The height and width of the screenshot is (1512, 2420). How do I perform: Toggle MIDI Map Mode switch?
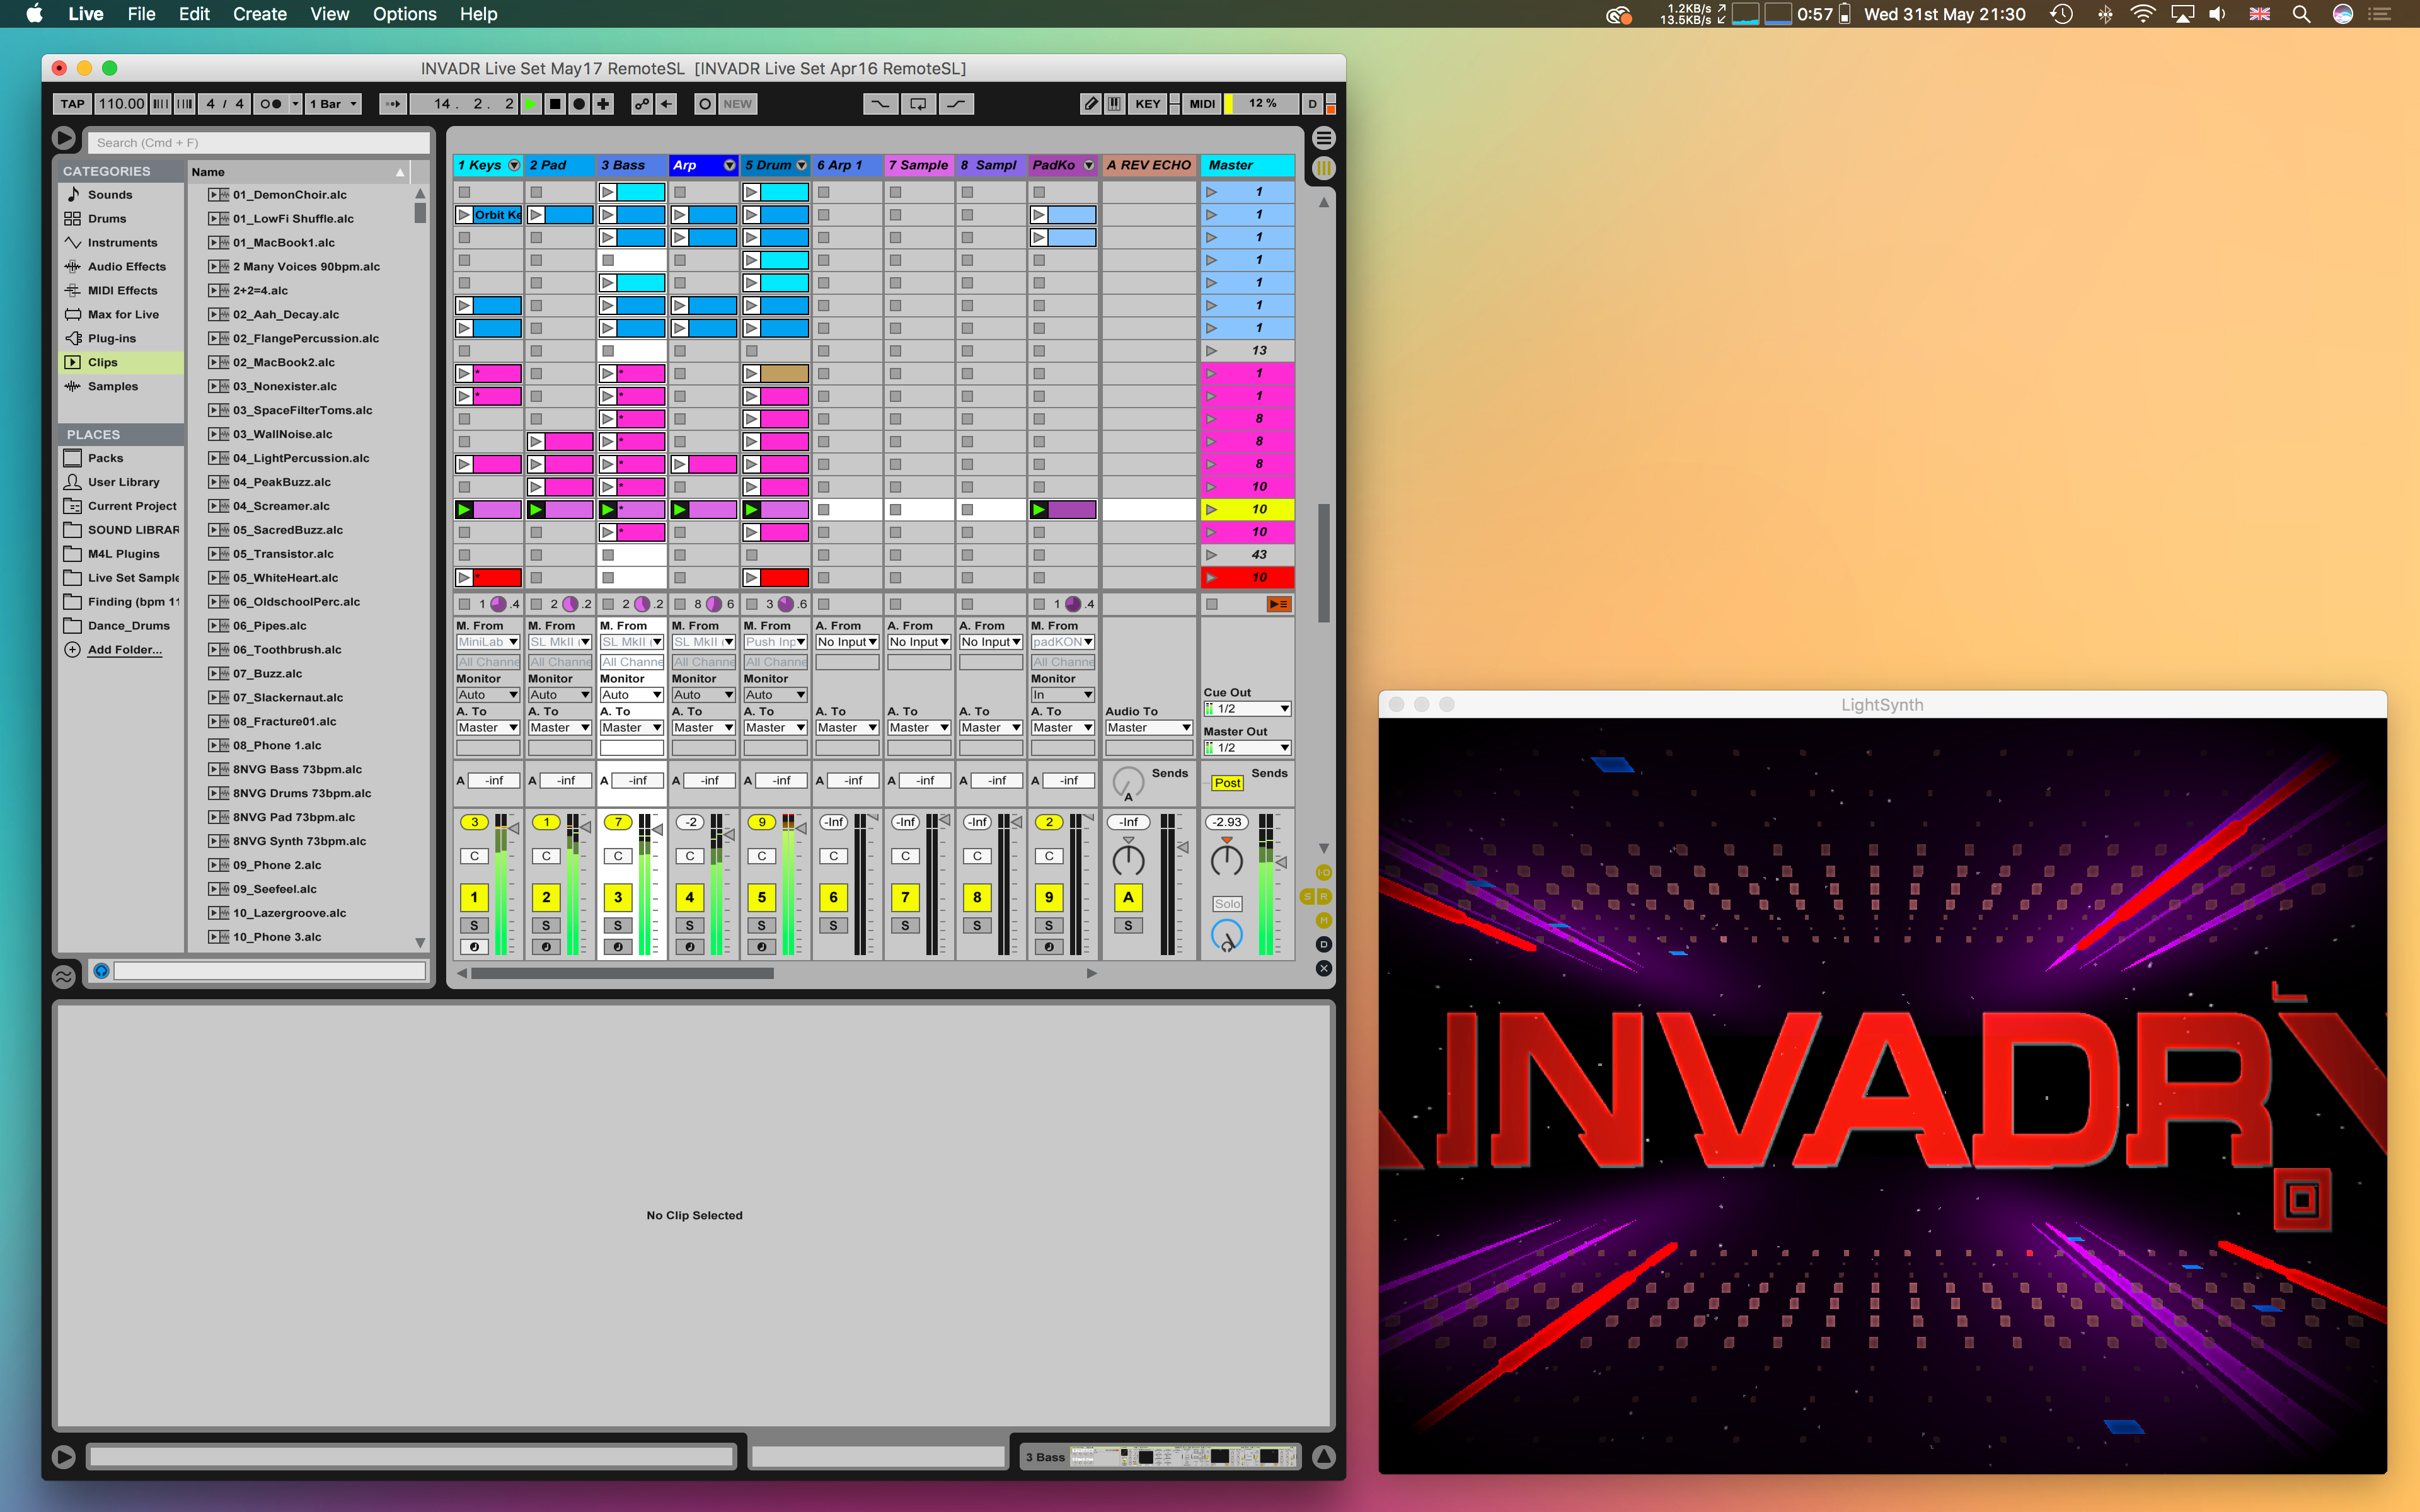[1202, 104]
